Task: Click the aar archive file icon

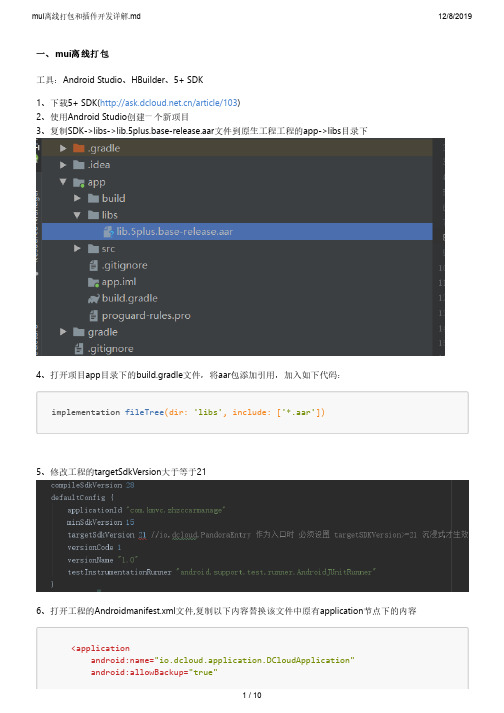Action: [x=108, y=232]
